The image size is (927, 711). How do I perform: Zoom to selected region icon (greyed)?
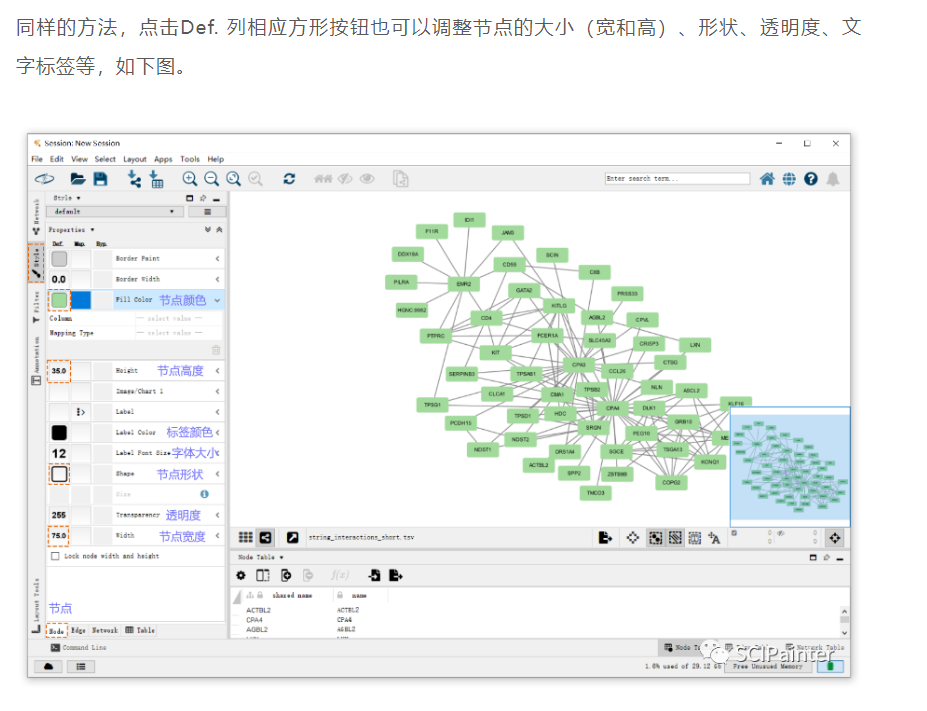pos(255,178)
